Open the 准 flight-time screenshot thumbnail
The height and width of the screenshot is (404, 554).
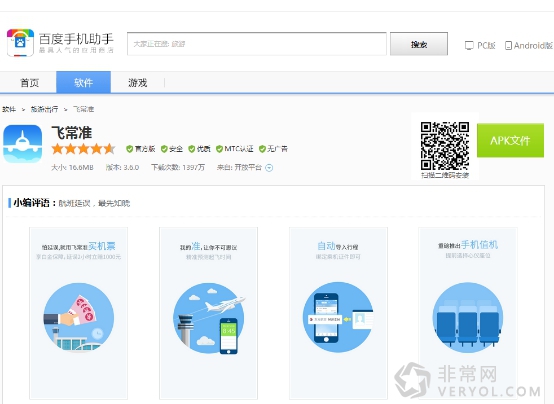coord(208,313)
